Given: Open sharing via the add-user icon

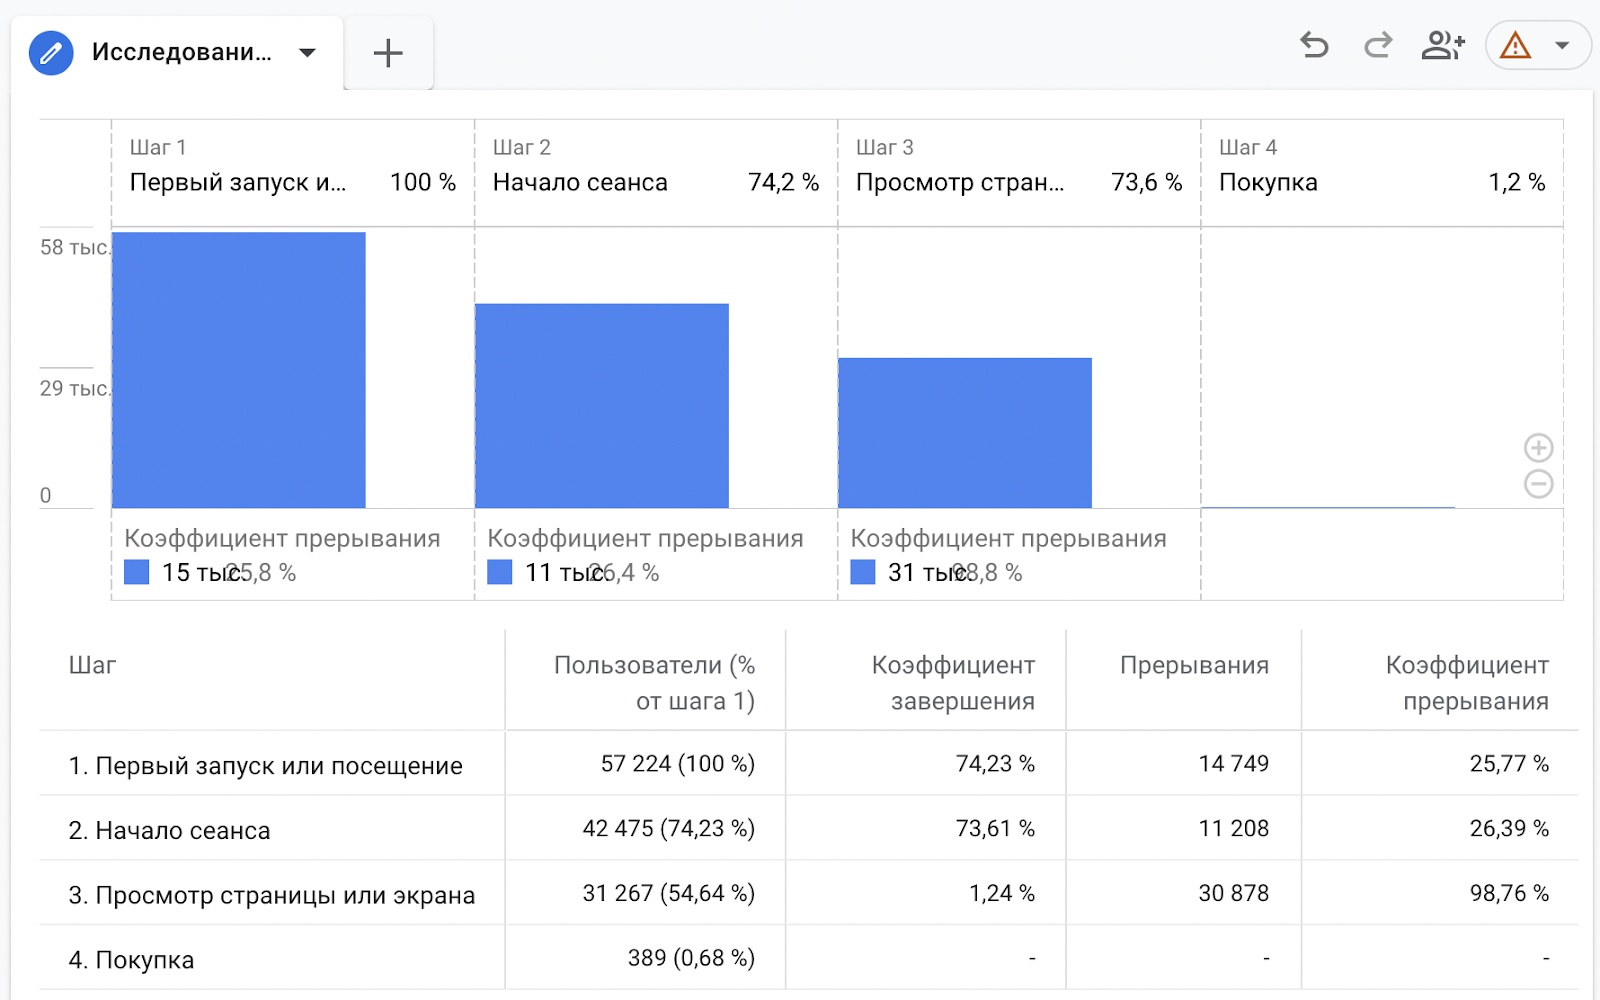Looking at the screenshot, I should pos(1442,46).
